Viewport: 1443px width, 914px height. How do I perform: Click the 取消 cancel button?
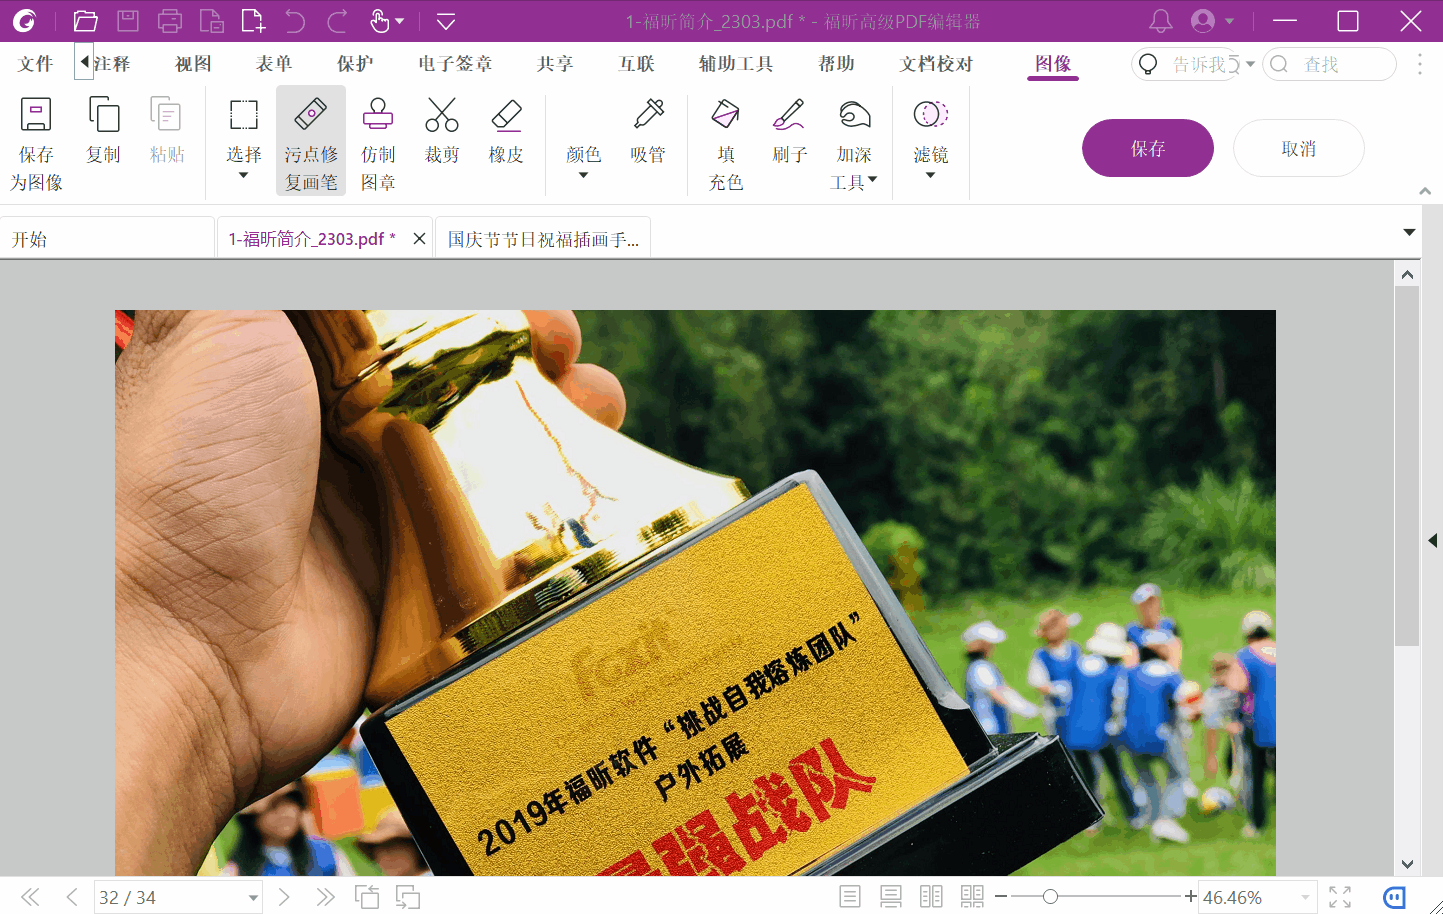1299,148
